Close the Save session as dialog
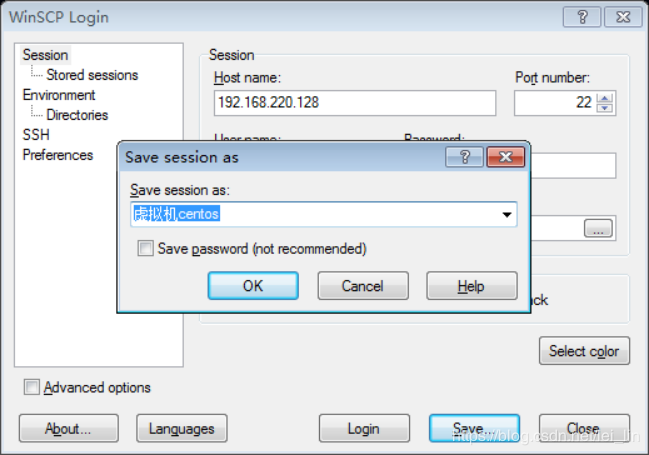The height and width of the screenshot is (455, 649). (505, 157)
